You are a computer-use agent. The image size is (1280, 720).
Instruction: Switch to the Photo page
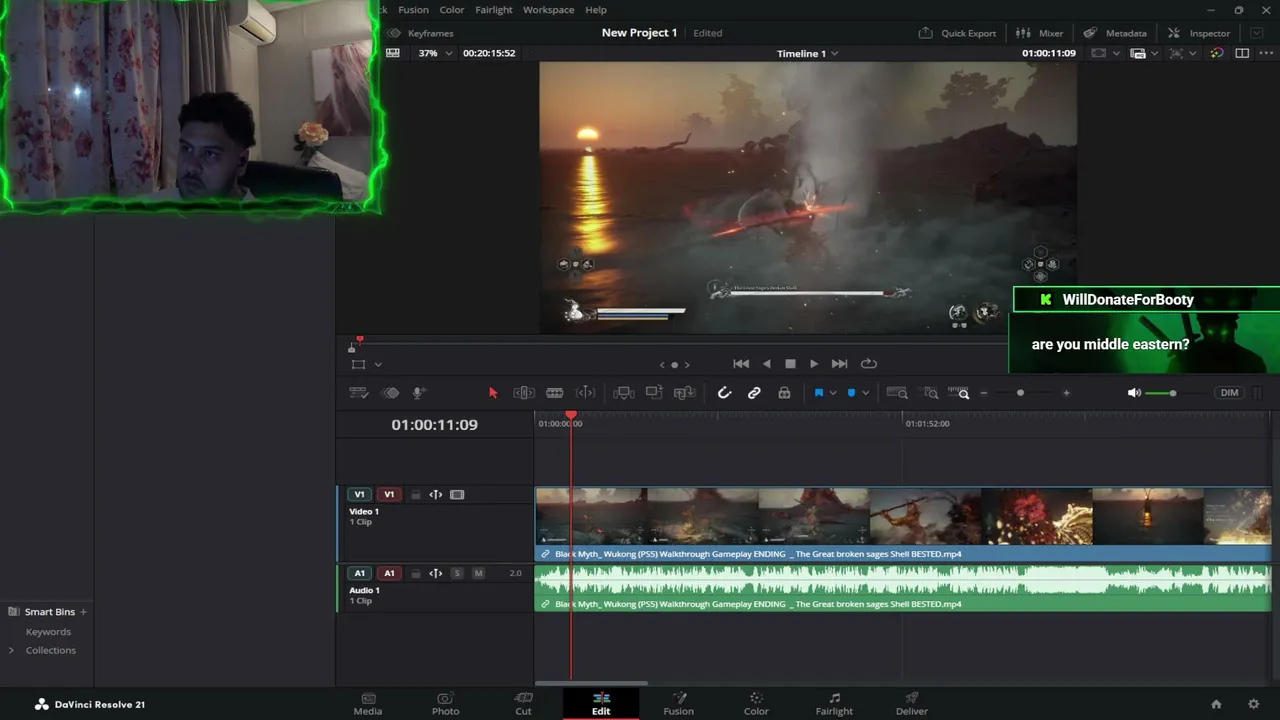coord(445,704)
